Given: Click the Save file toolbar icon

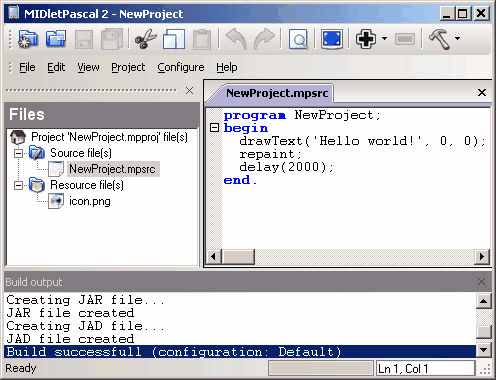Looking at the screenshot, I should pos(84,39).
